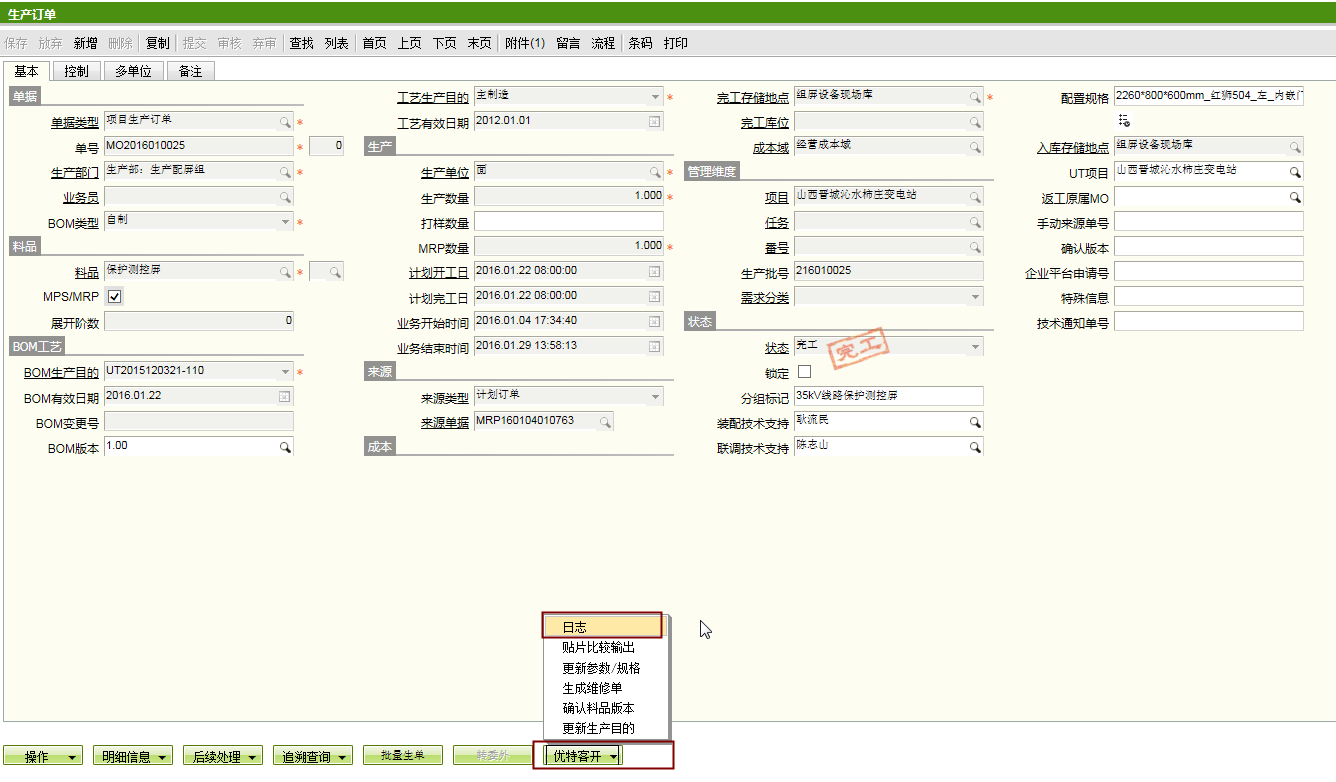1336x782 pixels.
Task: Click the 打样数量 input field
Action: coord(568,222)
